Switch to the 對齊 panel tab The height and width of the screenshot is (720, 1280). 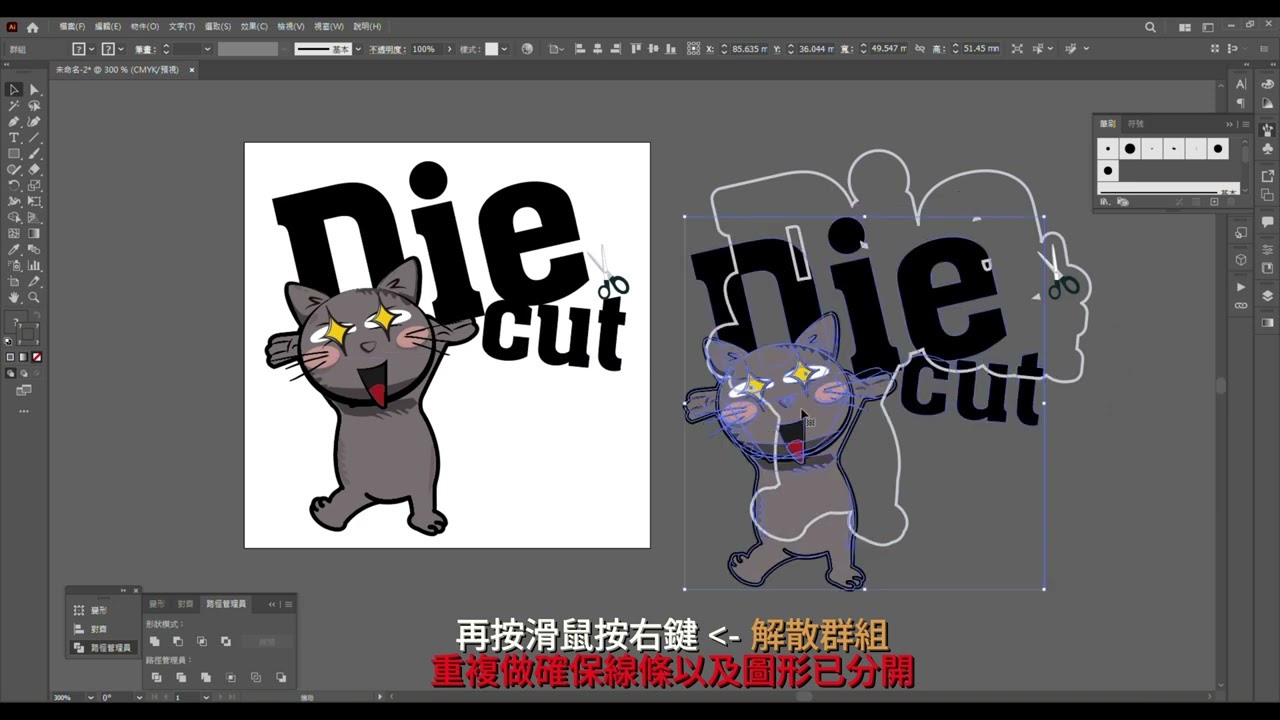185,604
